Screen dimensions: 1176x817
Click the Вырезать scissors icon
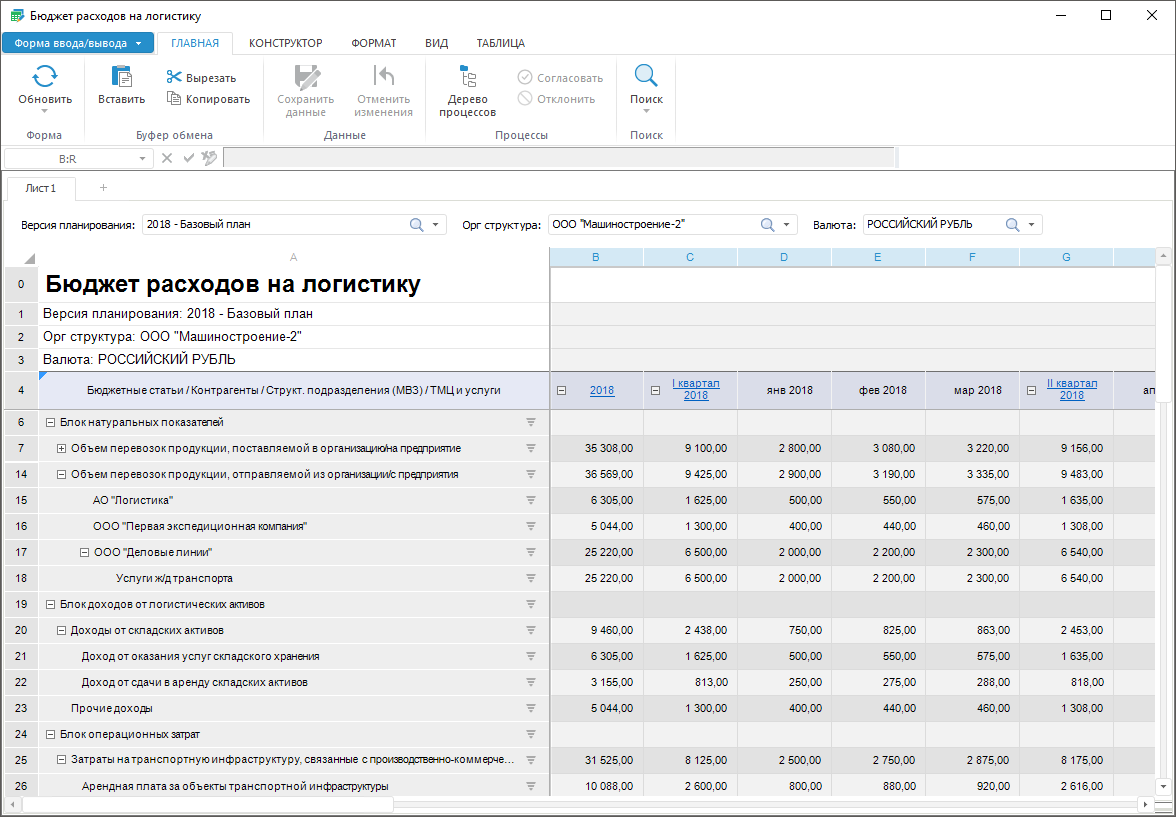tap(174, 78)
